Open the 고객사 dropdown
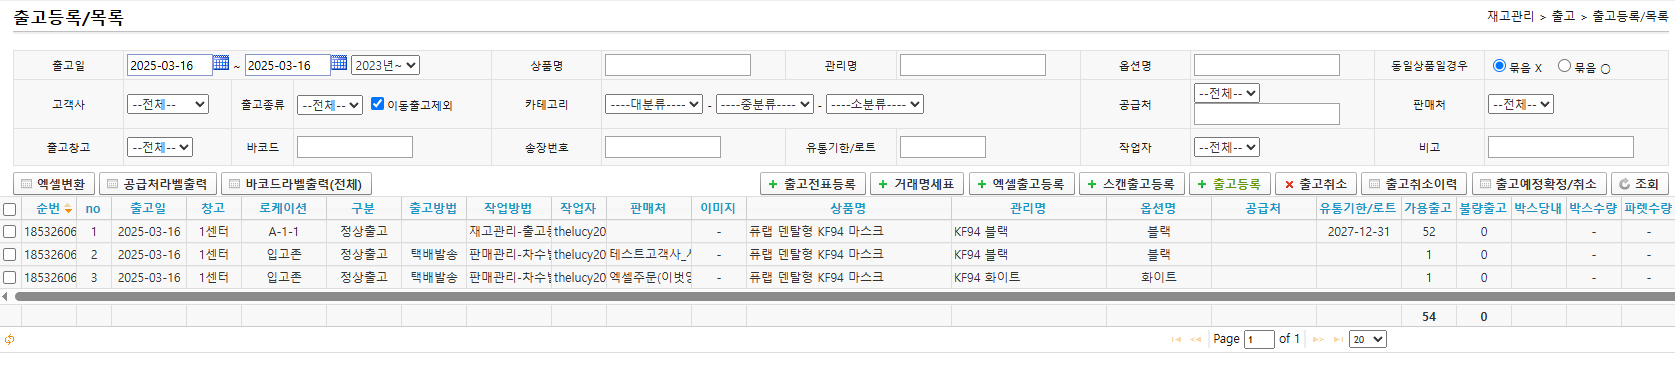1675x391 pixels. click(168, 104)
